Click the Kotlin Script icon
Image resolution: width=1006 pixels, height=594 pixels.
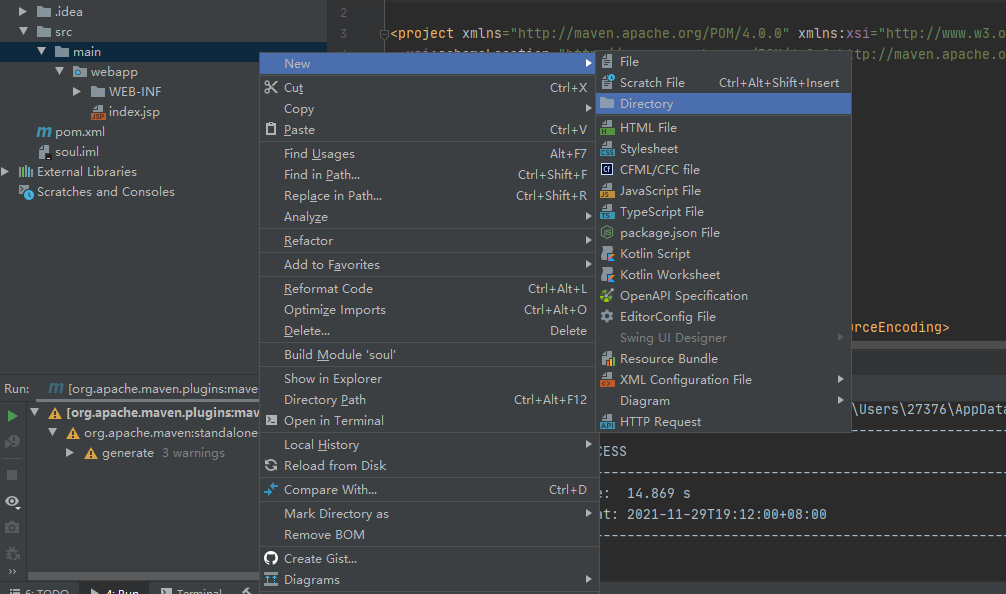point(607,253)
